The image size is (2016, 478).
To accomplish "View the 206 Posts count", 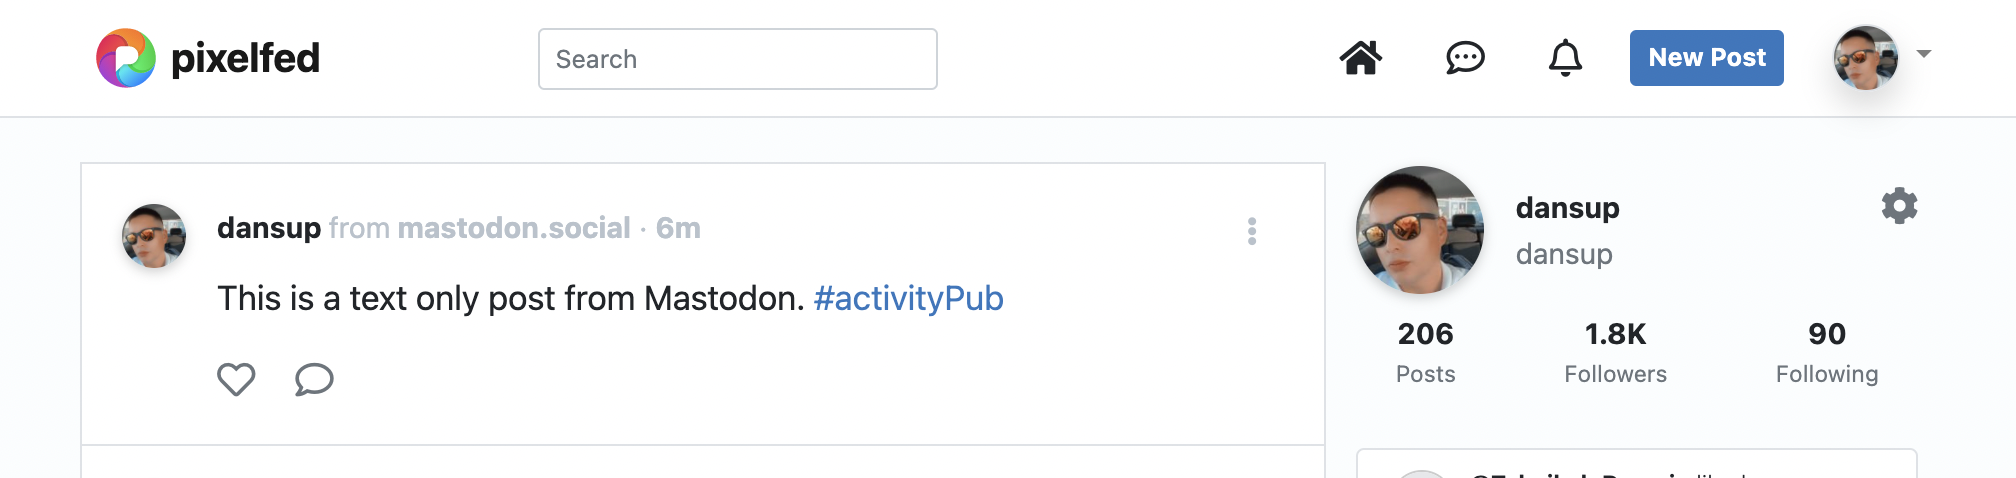I will click(1426, 352).
